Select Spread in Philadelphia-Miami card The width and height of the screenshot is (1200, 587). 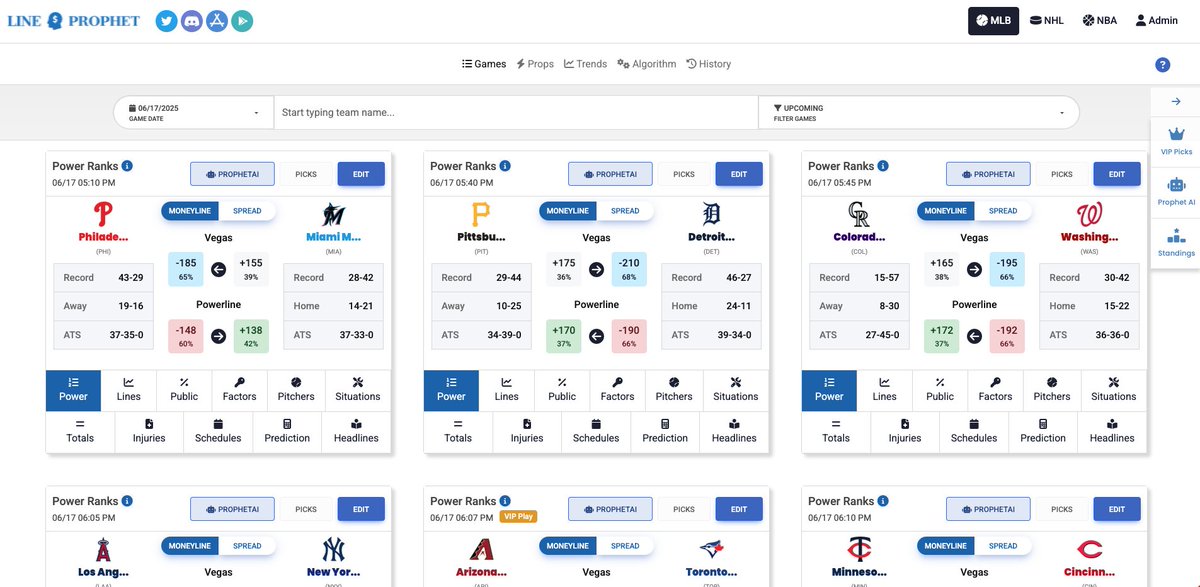247,211
